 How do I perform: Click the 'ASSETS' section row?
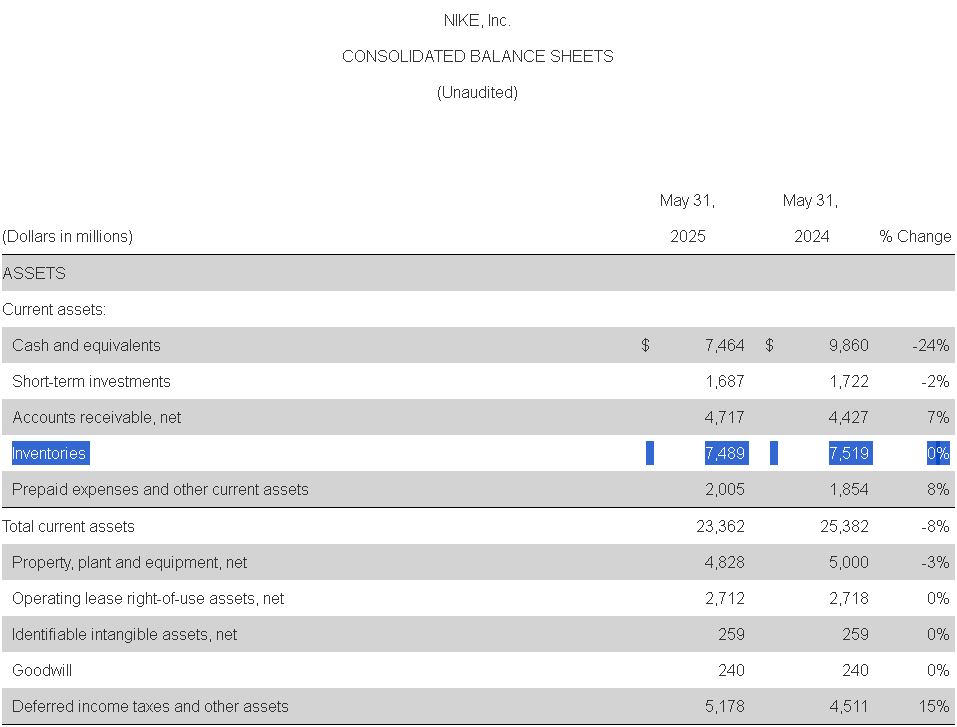pos(478,273)
